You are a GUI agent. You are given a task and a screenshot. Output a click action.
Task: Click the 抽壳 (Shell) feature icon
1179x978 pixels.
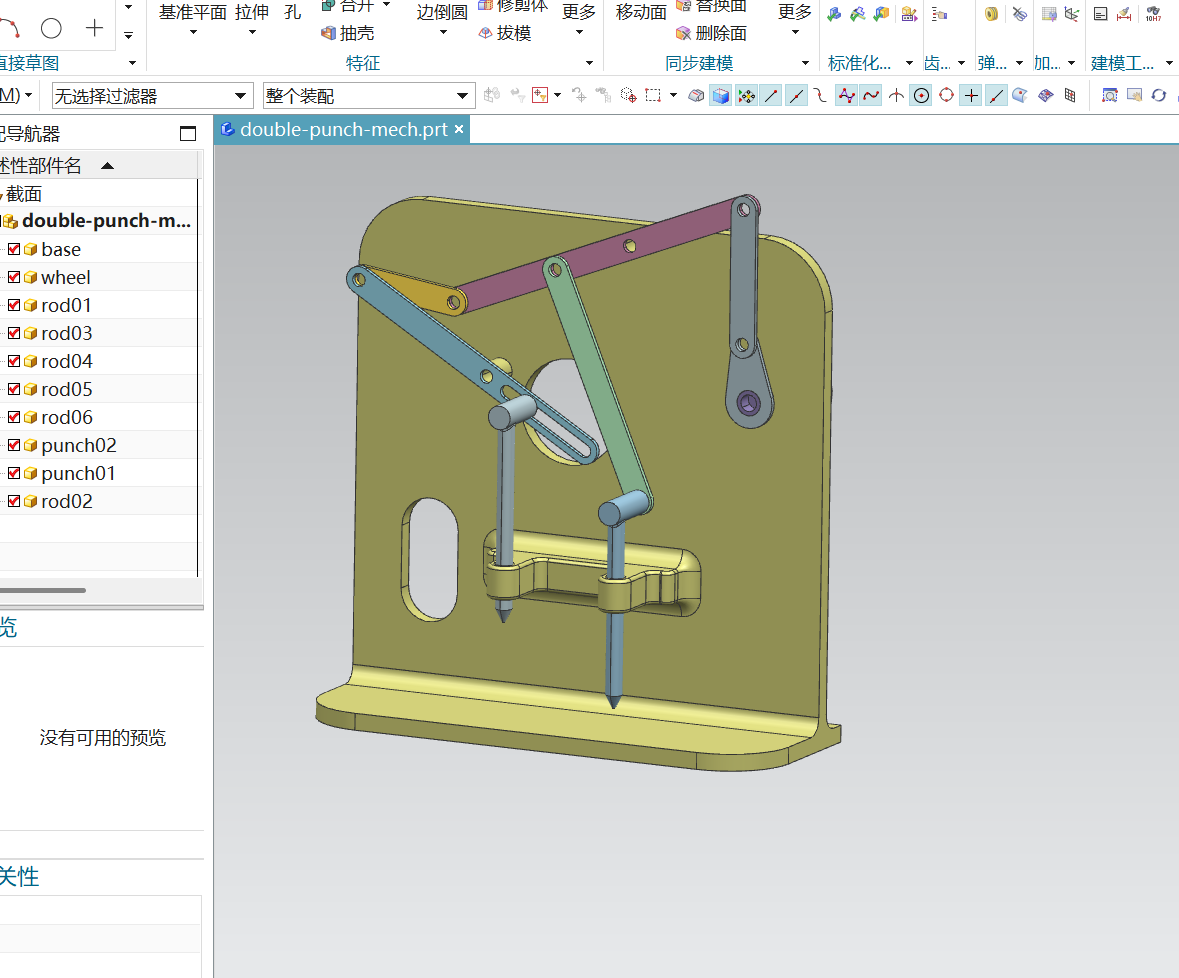point(329,34)
